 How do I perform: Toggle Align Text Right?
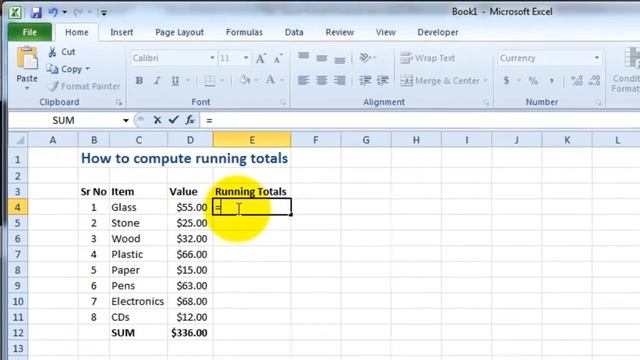pyautogui.click(x=340, y=80)
